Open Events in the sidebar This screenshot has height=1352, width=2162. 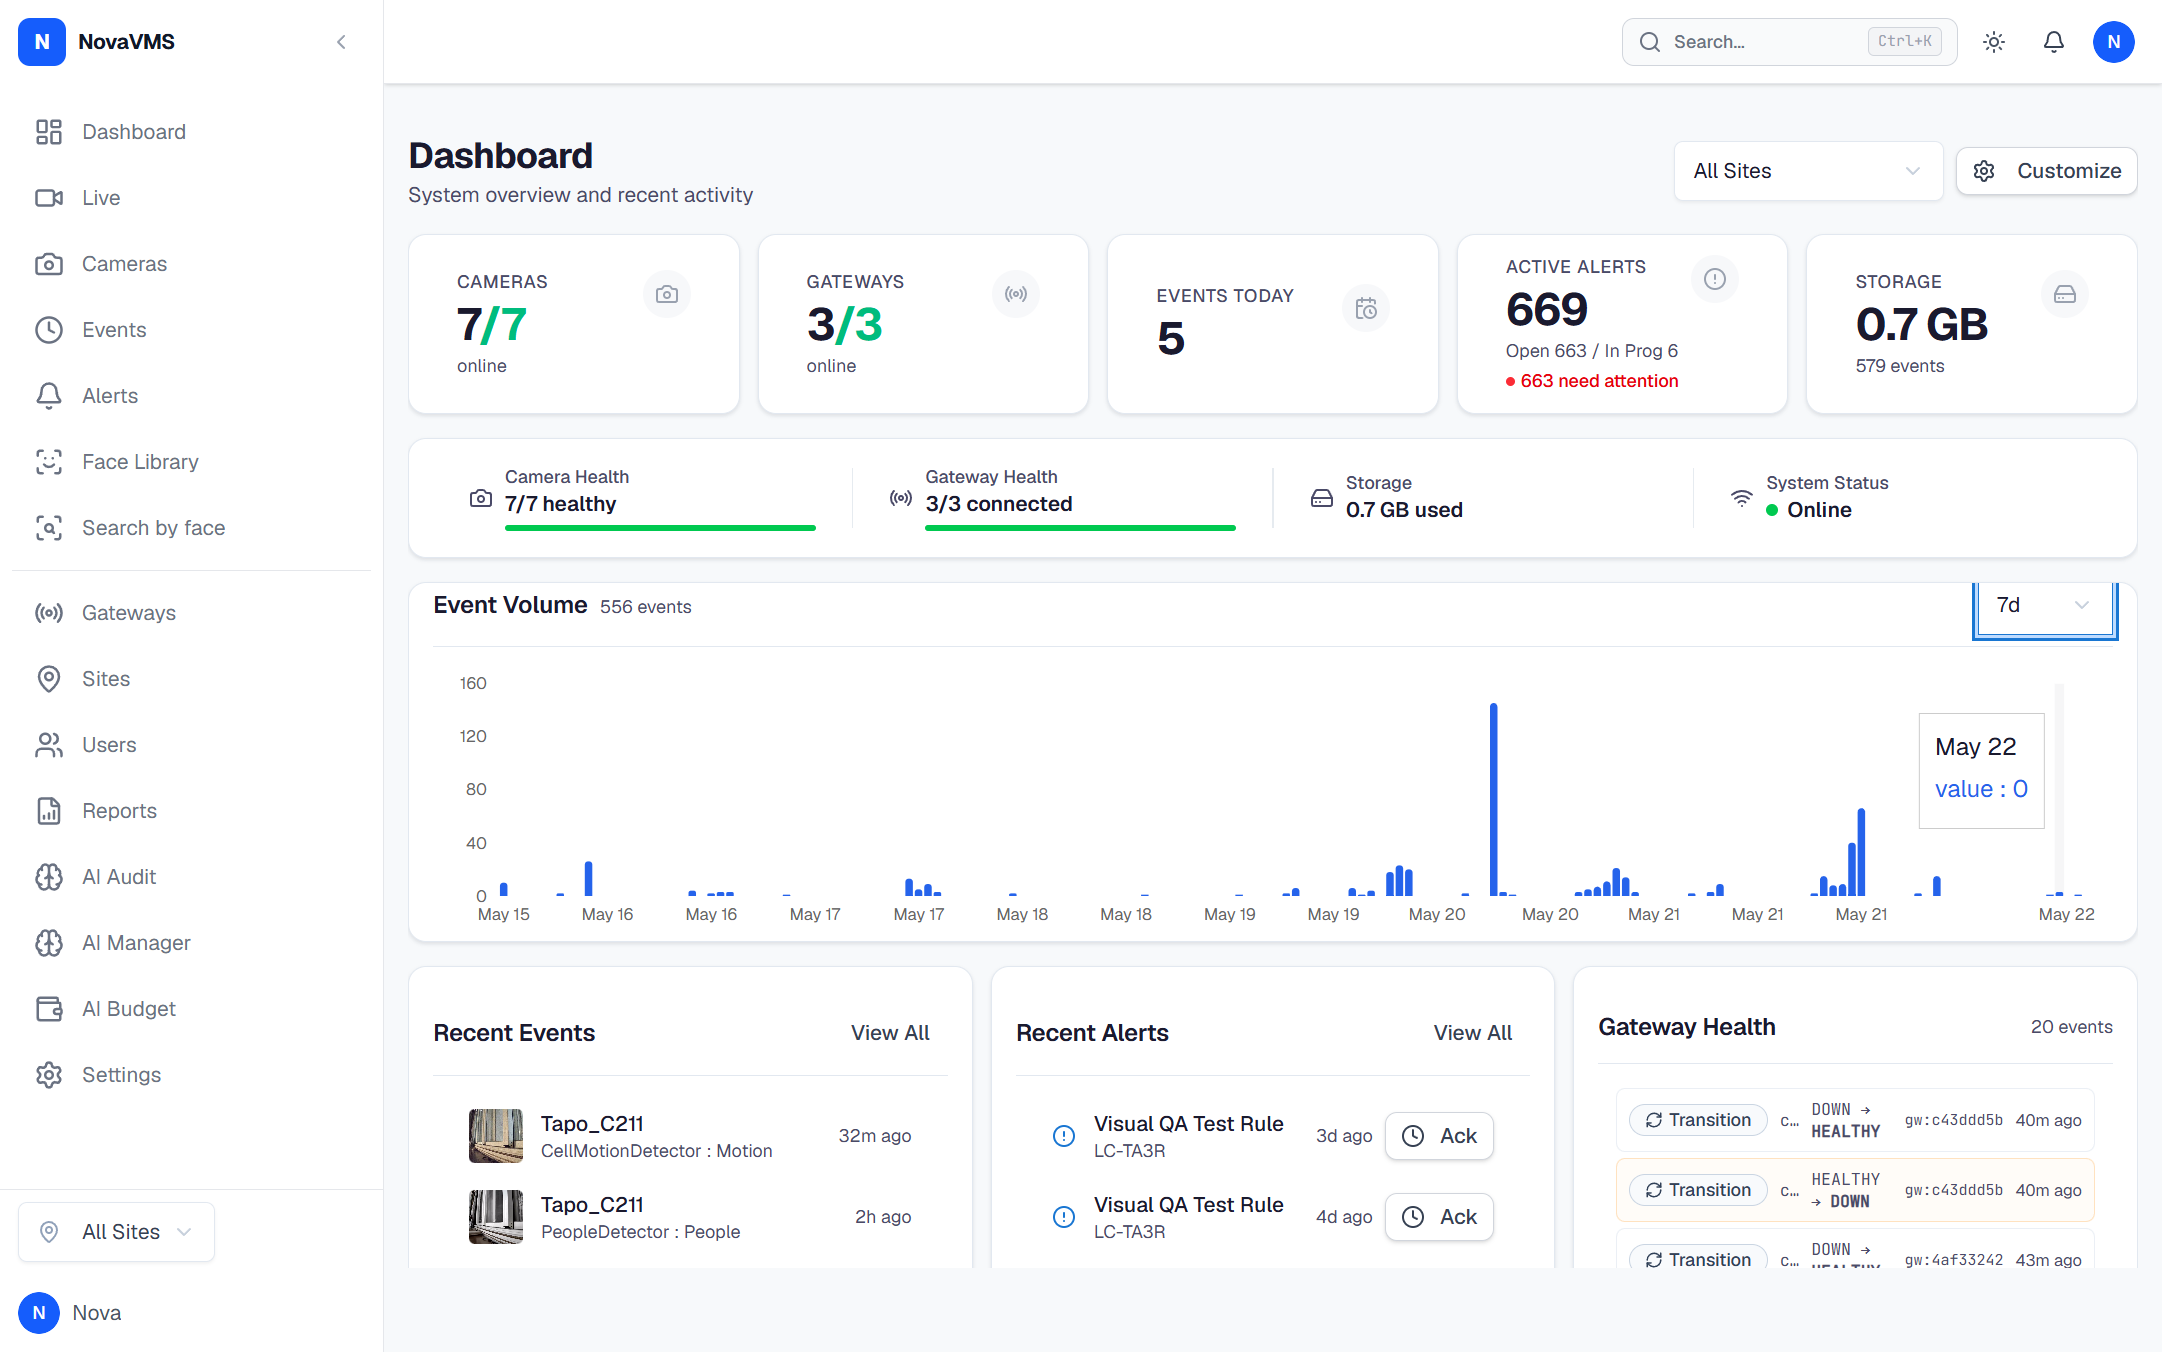tap(192, 330)
